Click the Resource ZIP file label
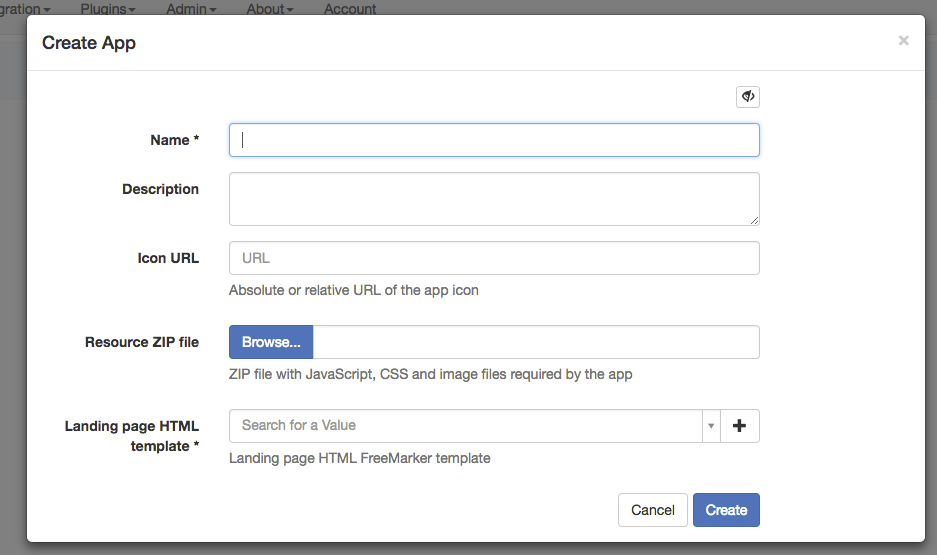The image size is (937, 555). 142,342
